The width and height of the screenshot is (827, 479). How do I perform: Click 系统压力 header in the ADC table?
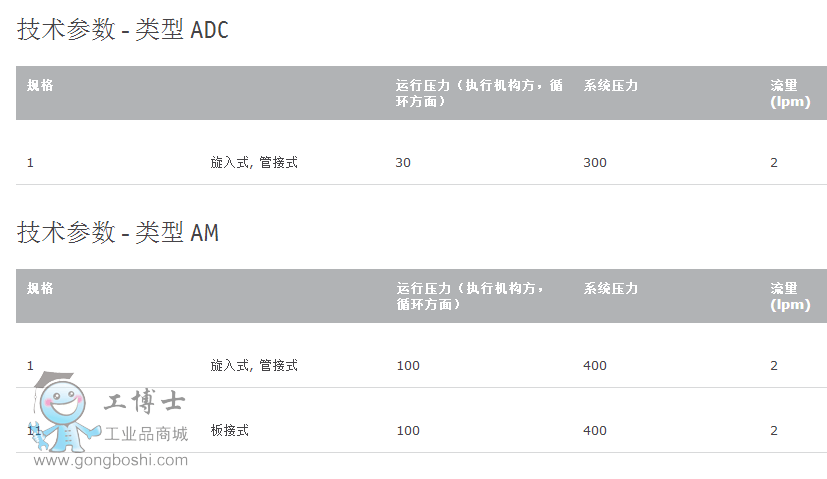pos(610,85)
